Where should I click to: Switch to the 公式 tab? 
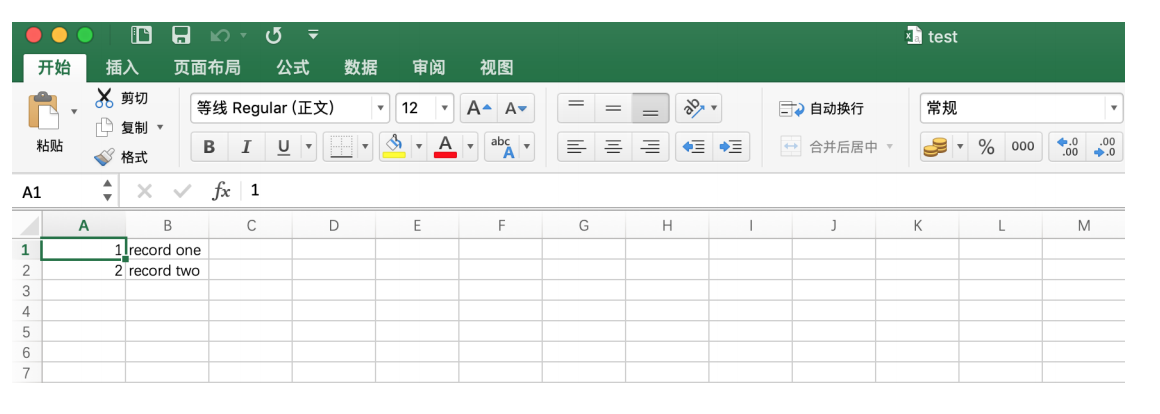tap(292, 68)
